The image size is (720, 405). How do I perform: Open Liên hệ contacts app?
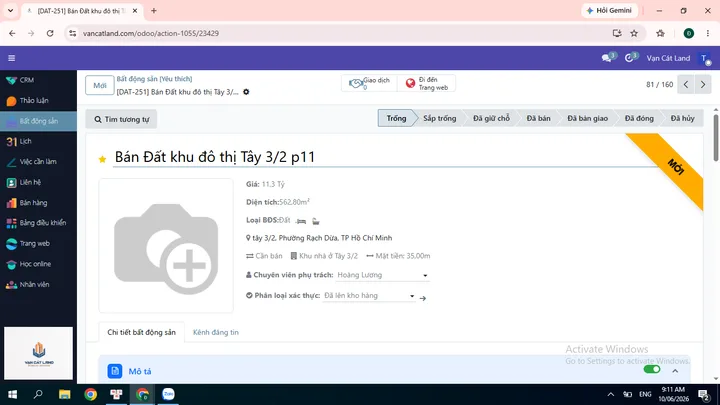coord(24,182)
